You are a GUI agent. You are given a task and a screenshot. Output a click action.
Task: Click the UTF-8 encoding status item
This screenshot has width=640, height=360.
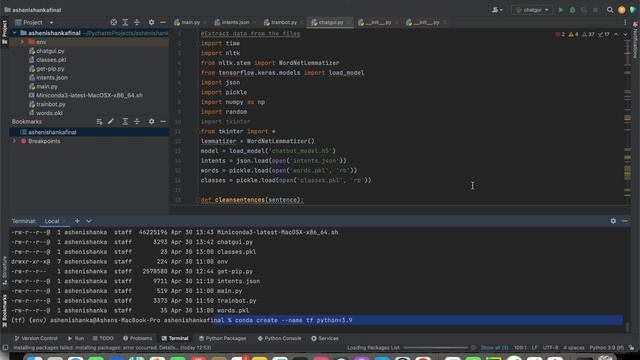coord(550,348)
